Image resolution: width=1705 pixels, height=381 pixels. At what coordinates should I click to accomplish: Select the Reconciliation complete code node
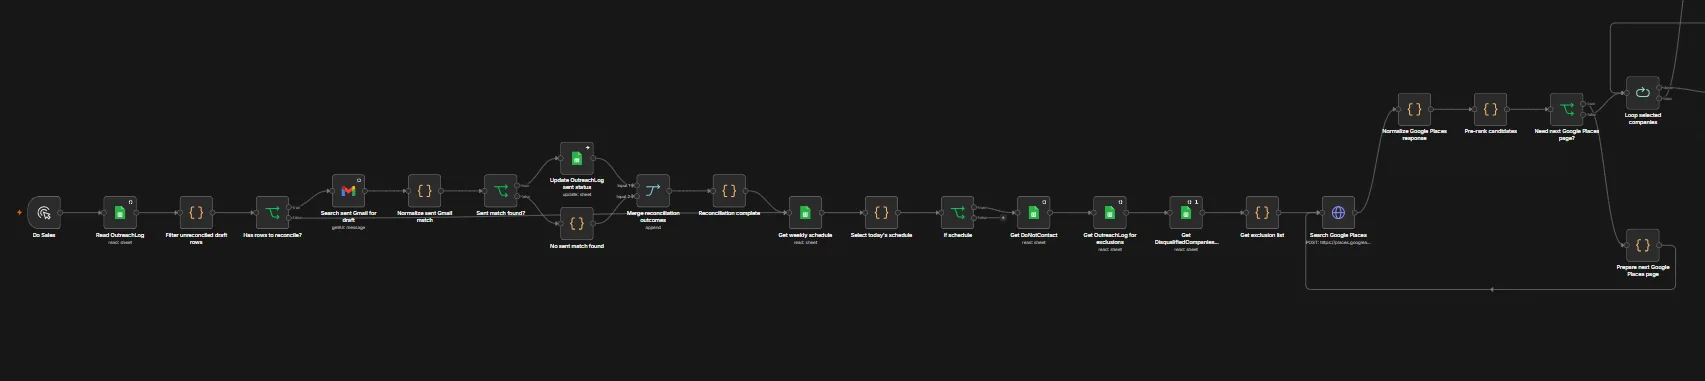(x=729, y=191)
